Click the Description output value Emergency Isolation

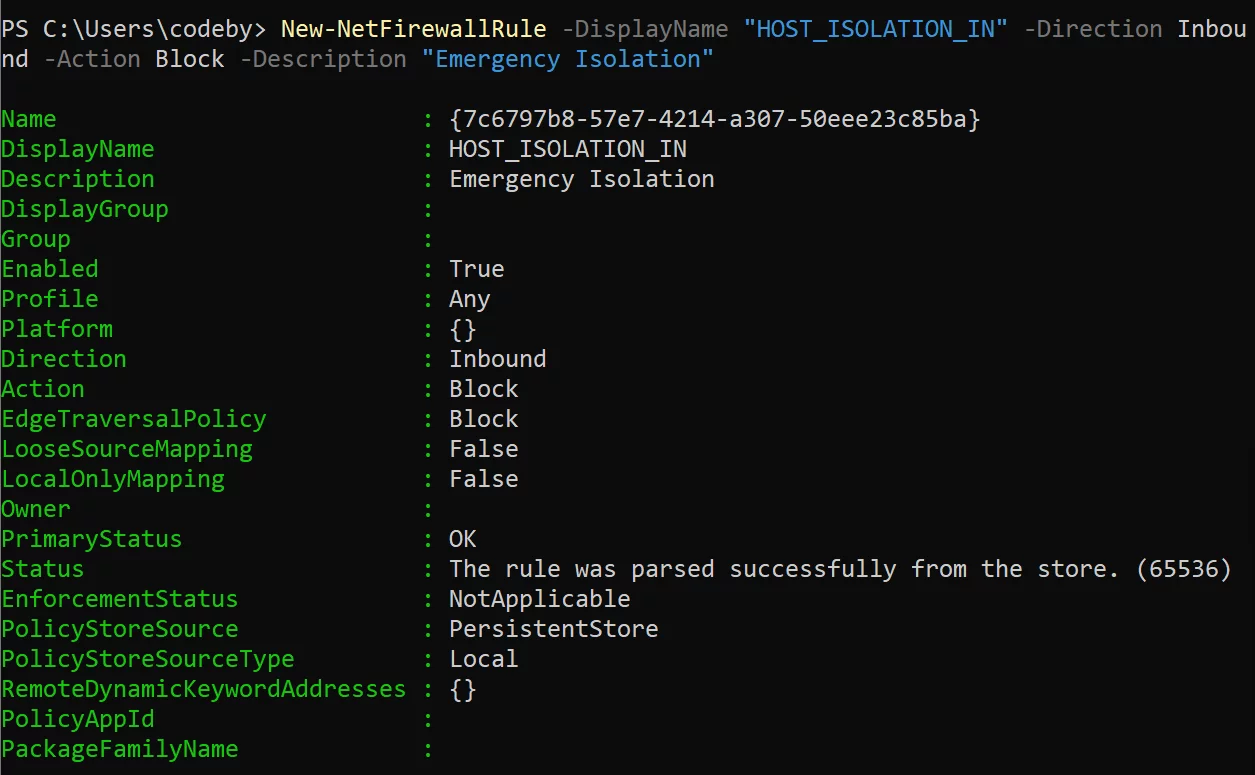[x=582, y=179]
